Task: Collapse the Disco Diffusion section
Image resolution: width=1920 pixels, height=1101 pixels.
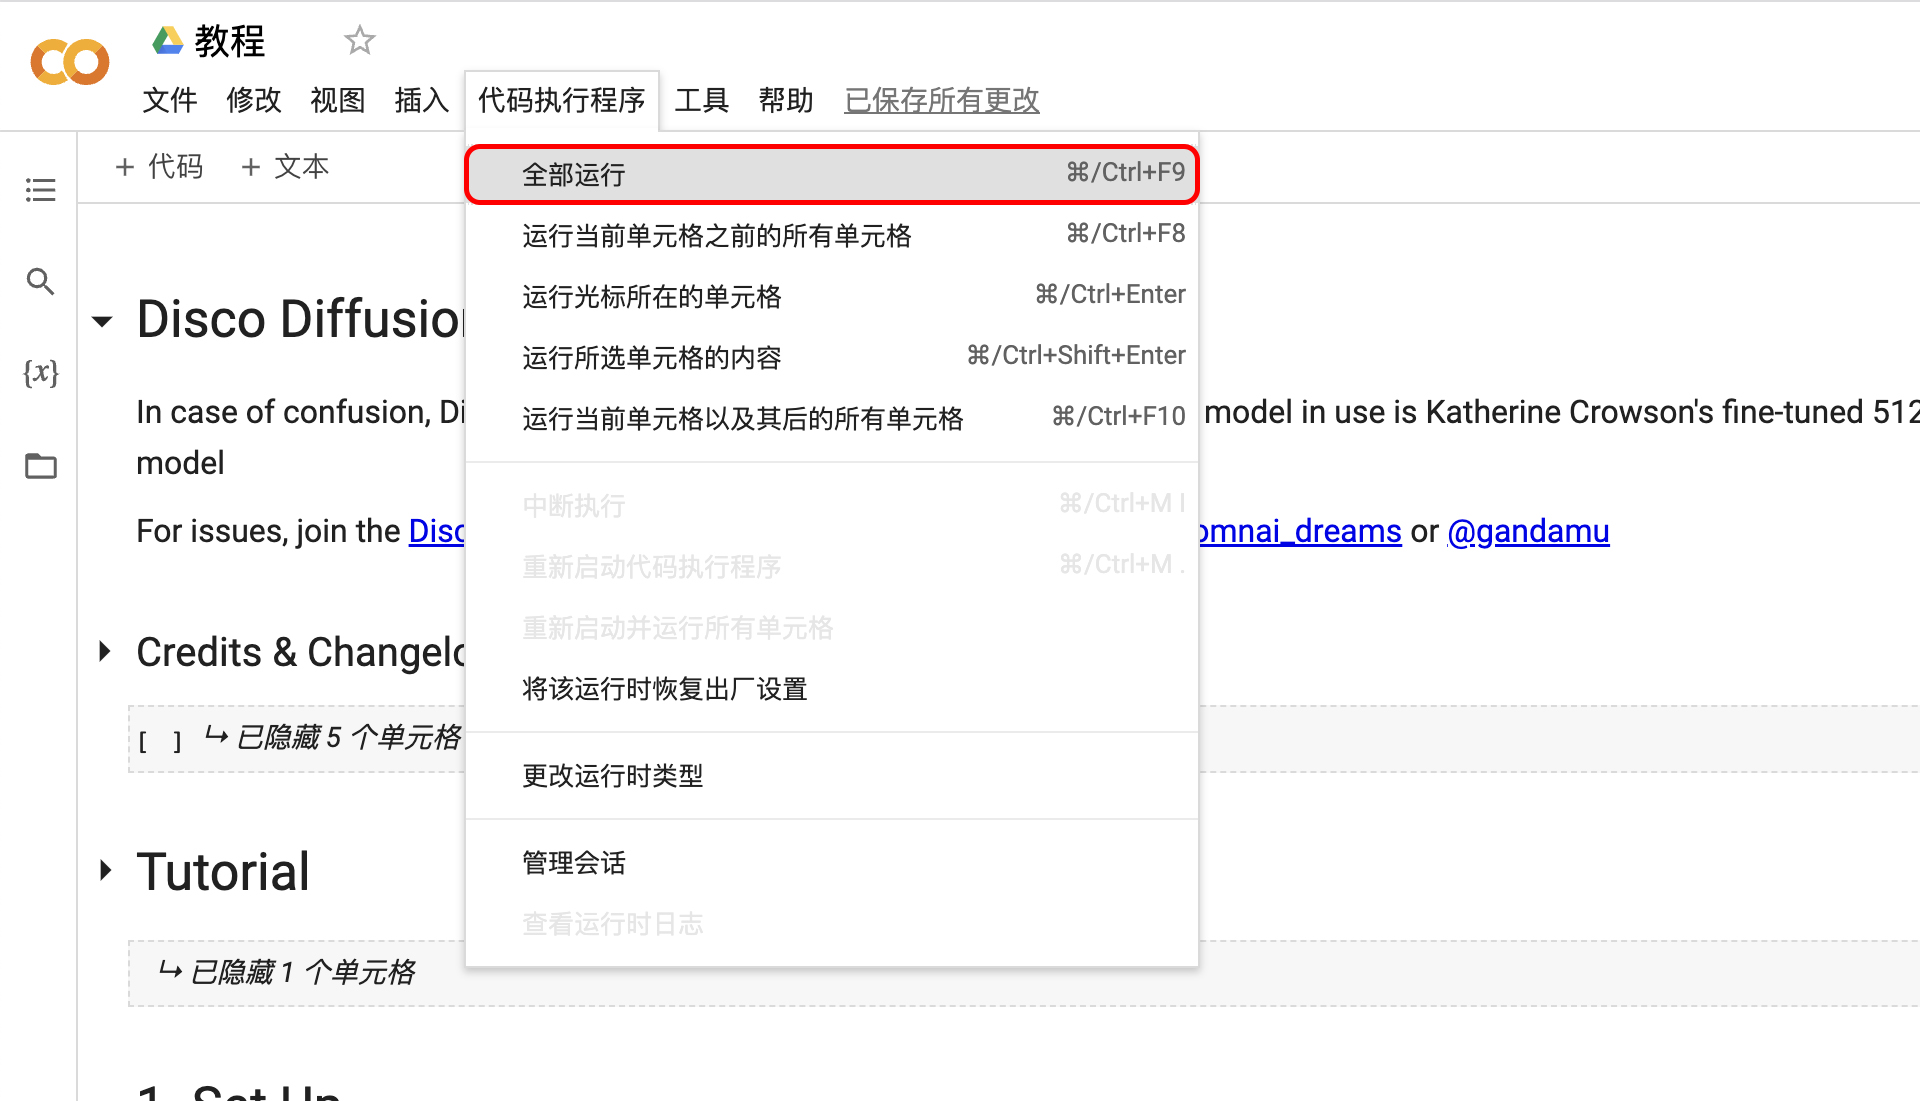Action: pyautogui.click(x=103, y=321)
